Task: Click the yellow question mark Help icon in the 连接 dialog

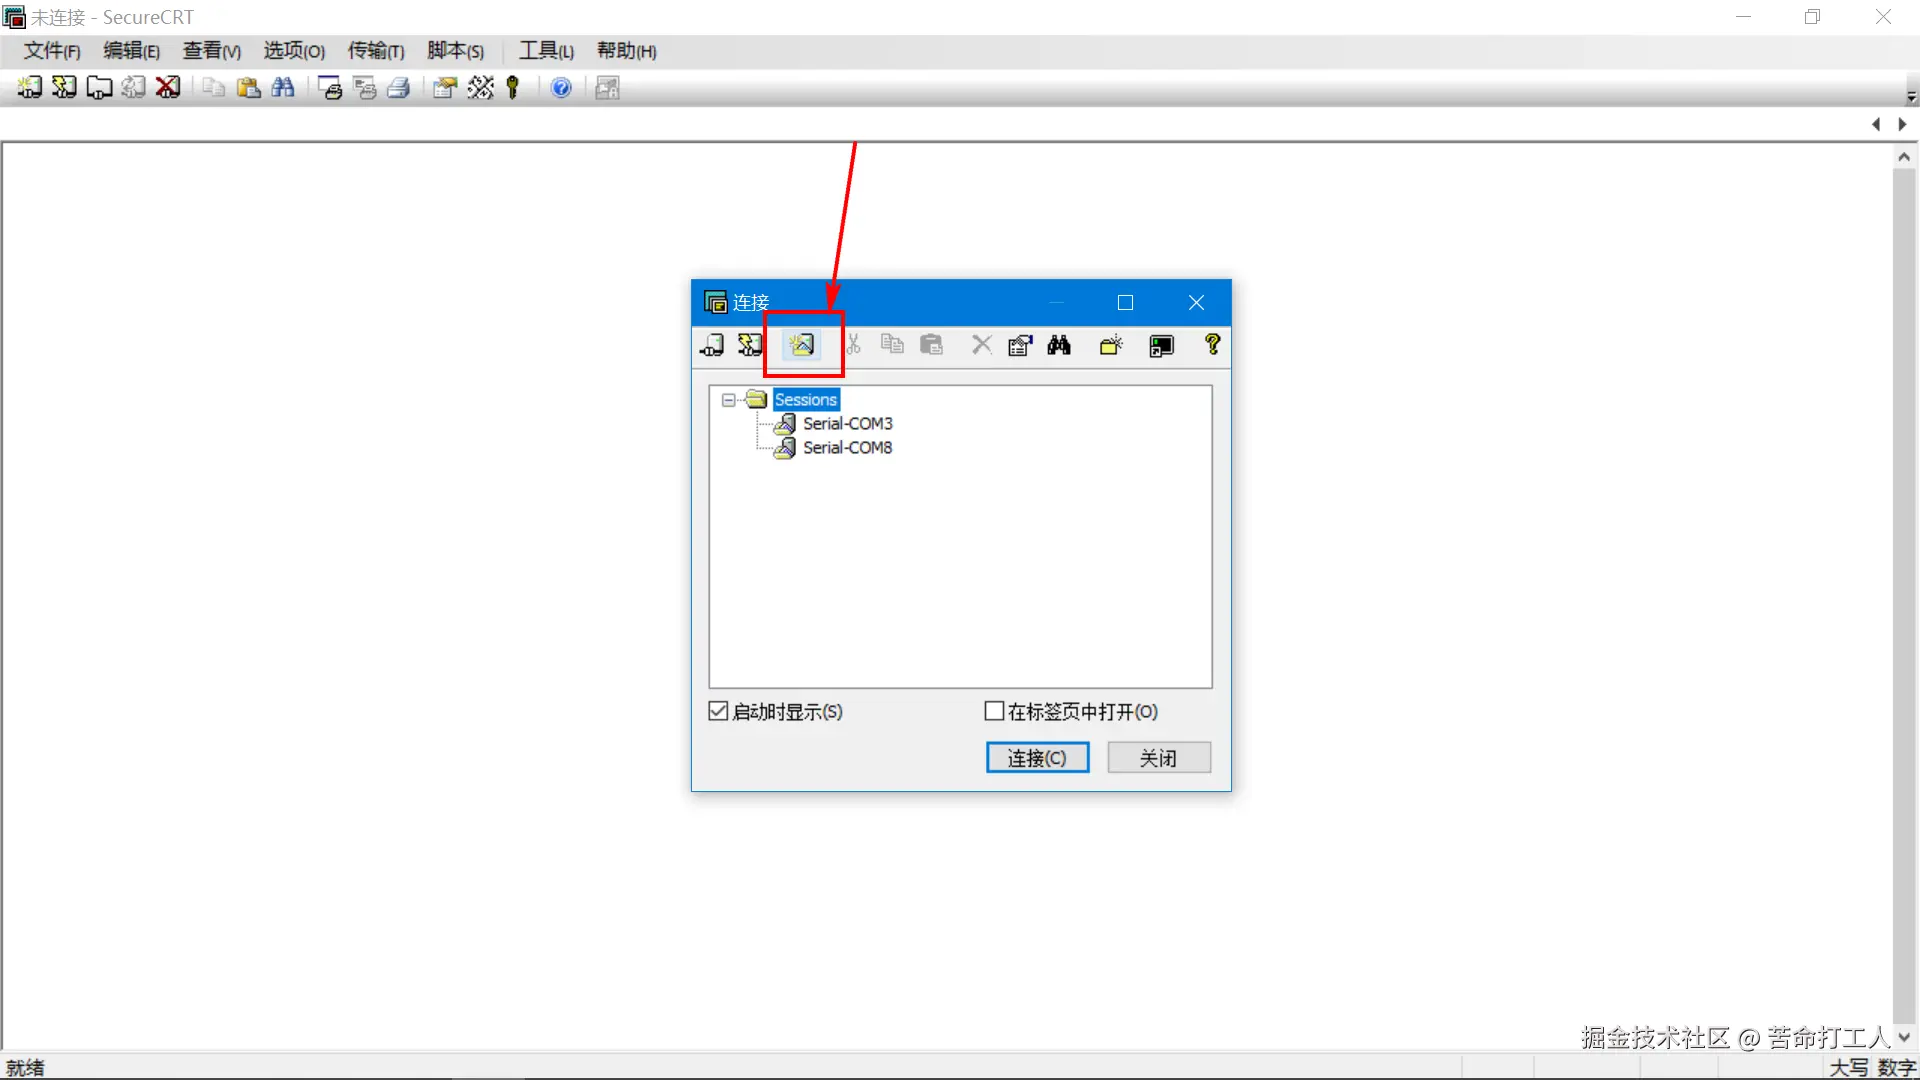Action: coord(1213,345)
